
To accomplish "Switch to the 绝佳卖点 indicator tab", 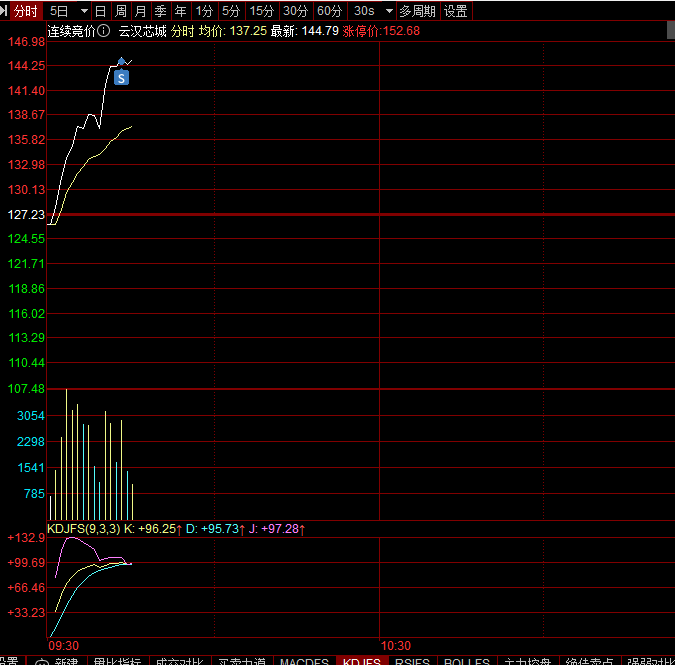I will click(x=589, y=661).
